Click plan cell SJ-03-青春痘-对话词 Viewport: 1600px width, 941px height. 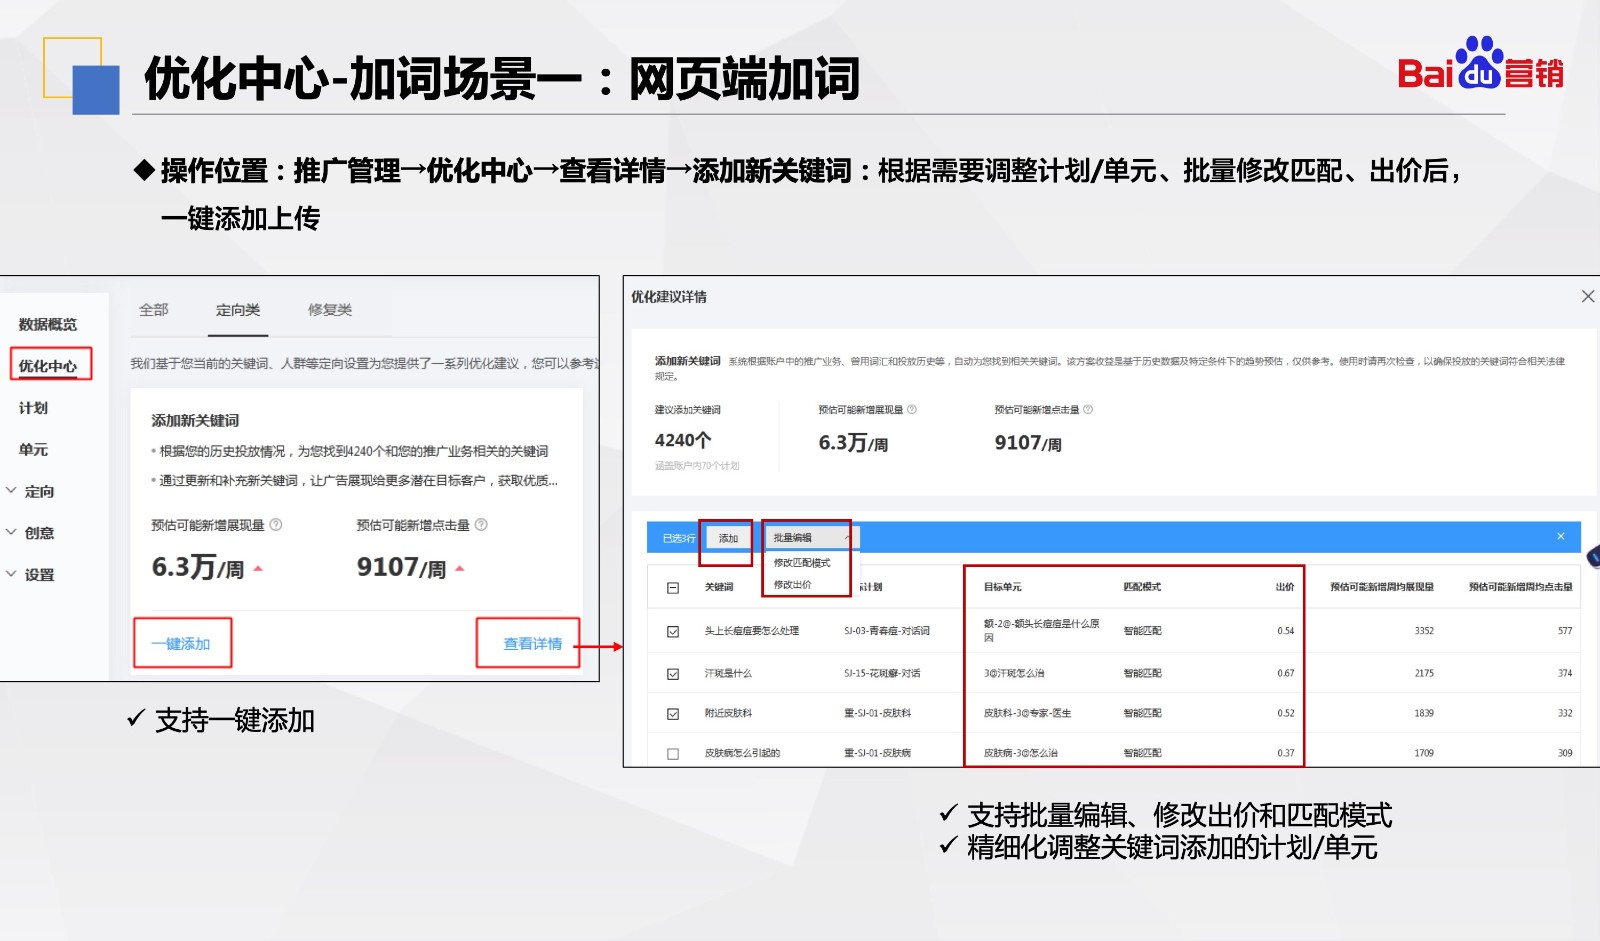coord(887,631)
